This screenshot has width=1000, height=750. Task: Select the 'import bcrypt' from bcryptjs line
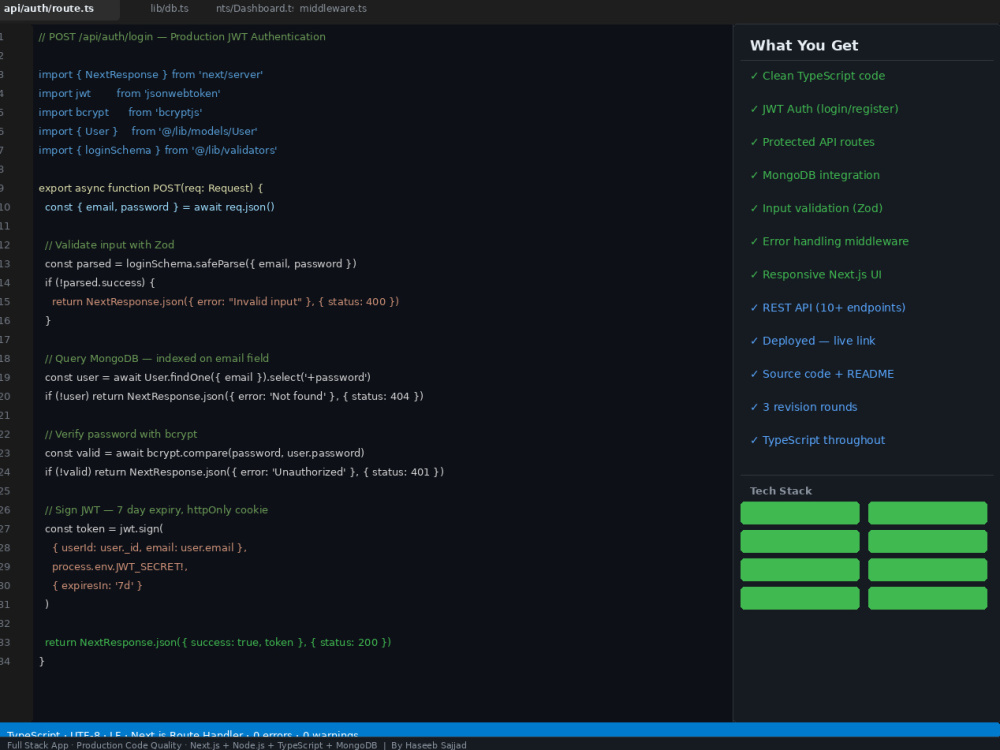pyautogui.click(x=121, y=112)
